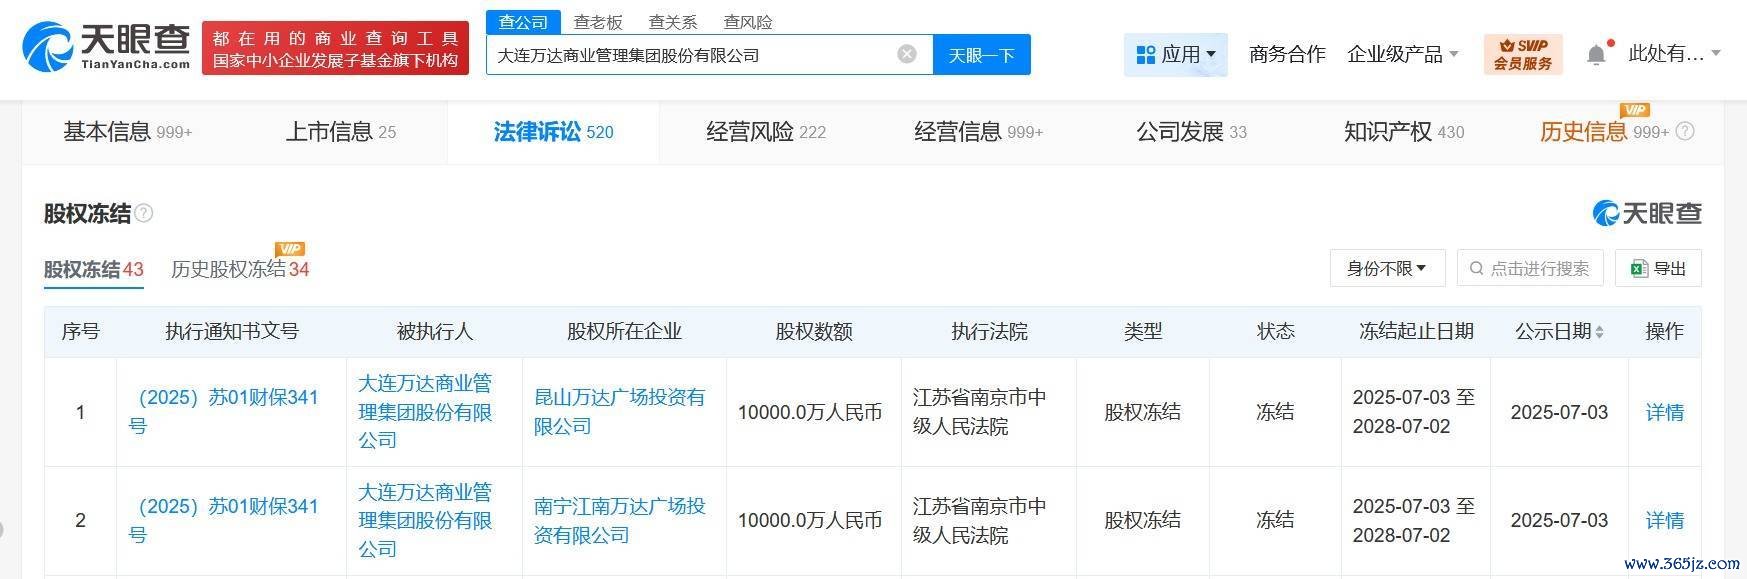
Task: Select the 查风险 search tab
Action: [748, 21]
